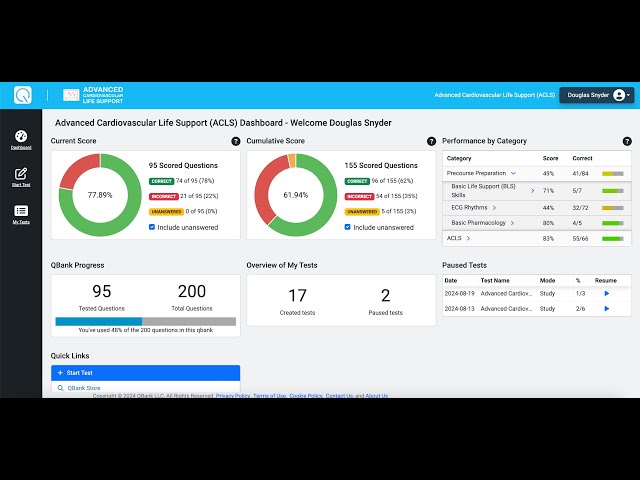
Task: Click the ACLS row score bar
Action: [x=612, y=239]
